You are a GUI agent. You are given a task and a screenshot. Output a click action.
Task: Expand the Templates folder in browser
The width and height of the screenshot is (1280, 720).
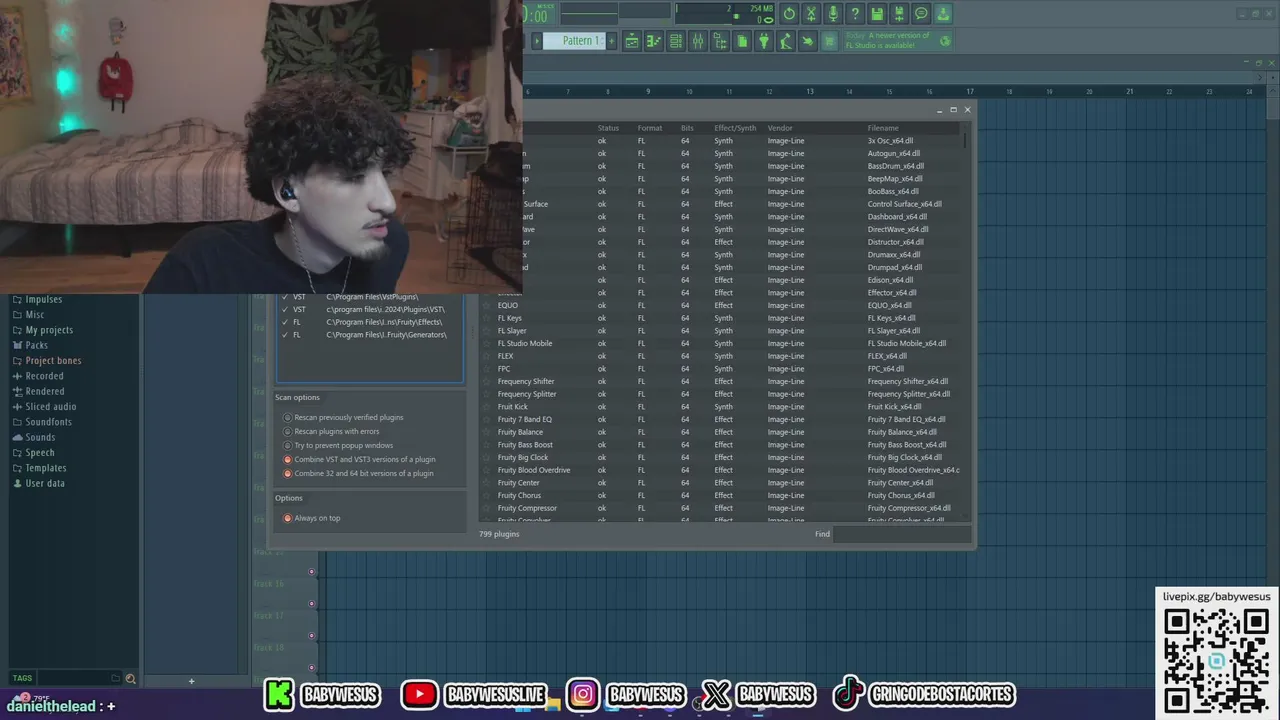coord(38,468)
